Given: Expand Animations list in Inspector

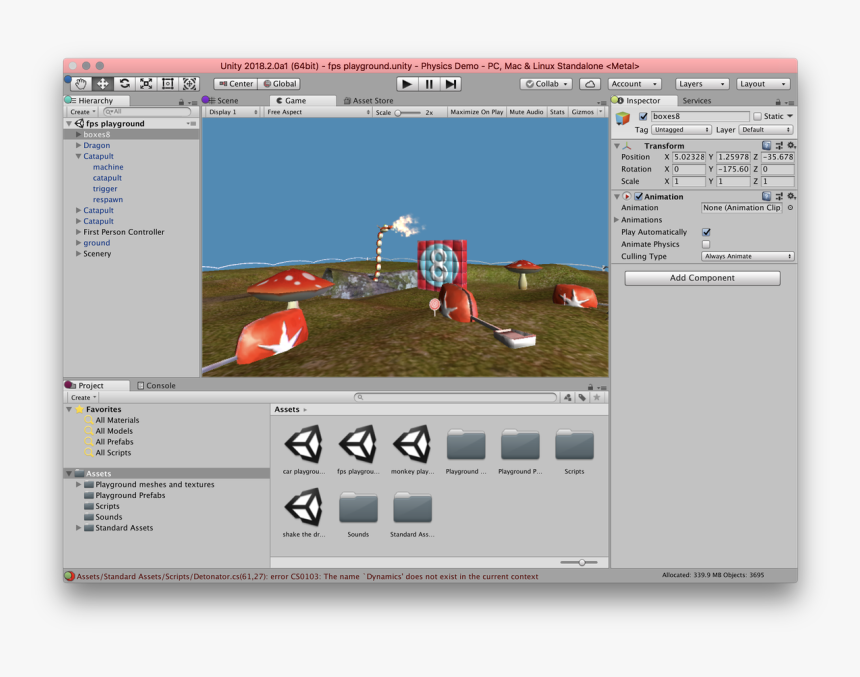Looking at the screenshot, I should tap(616, 220).
